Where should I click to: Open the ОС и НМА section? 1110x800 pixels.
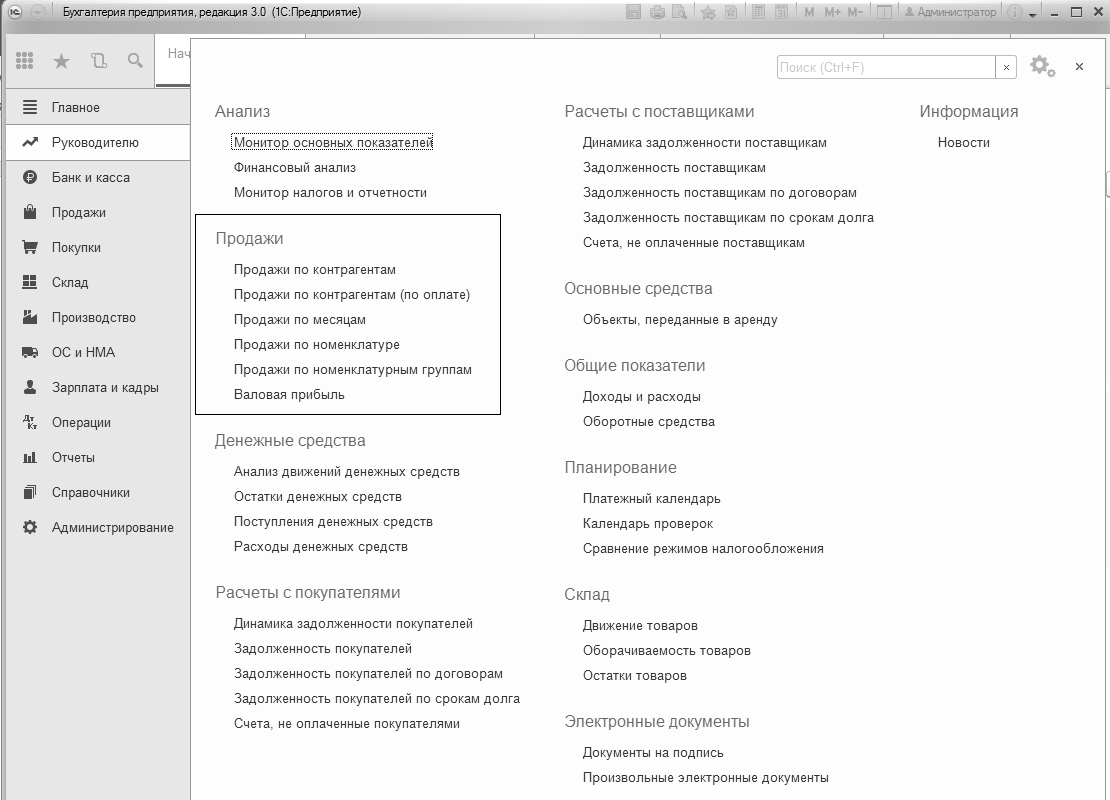tap(98, 353)
